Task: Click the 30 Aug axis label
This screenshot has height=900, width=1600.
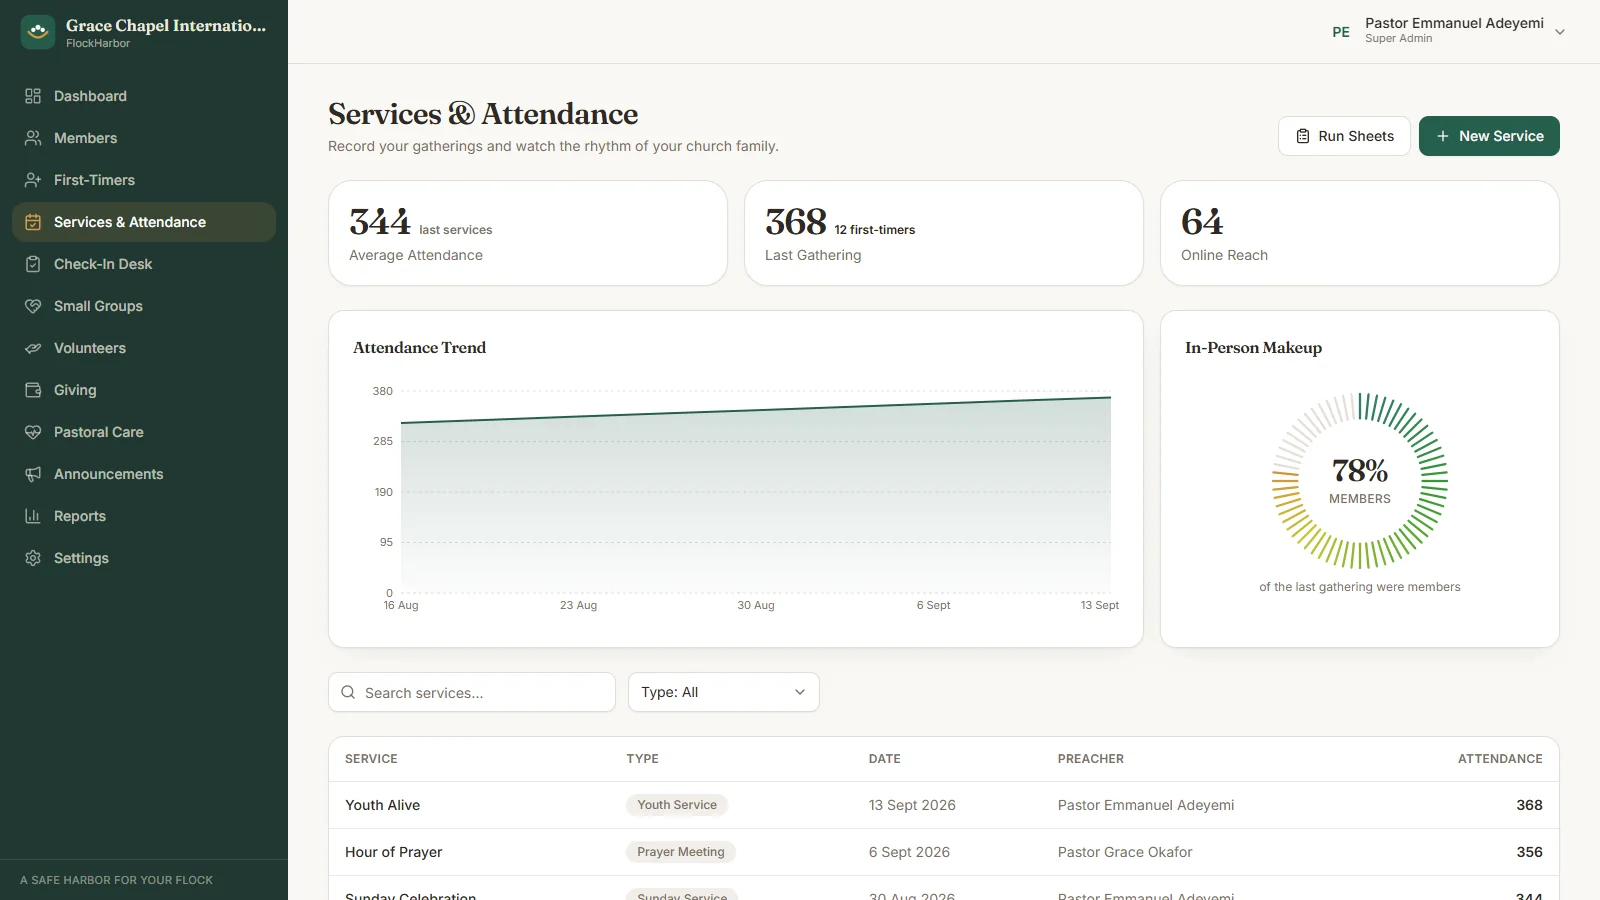Action: coord(756,605)
